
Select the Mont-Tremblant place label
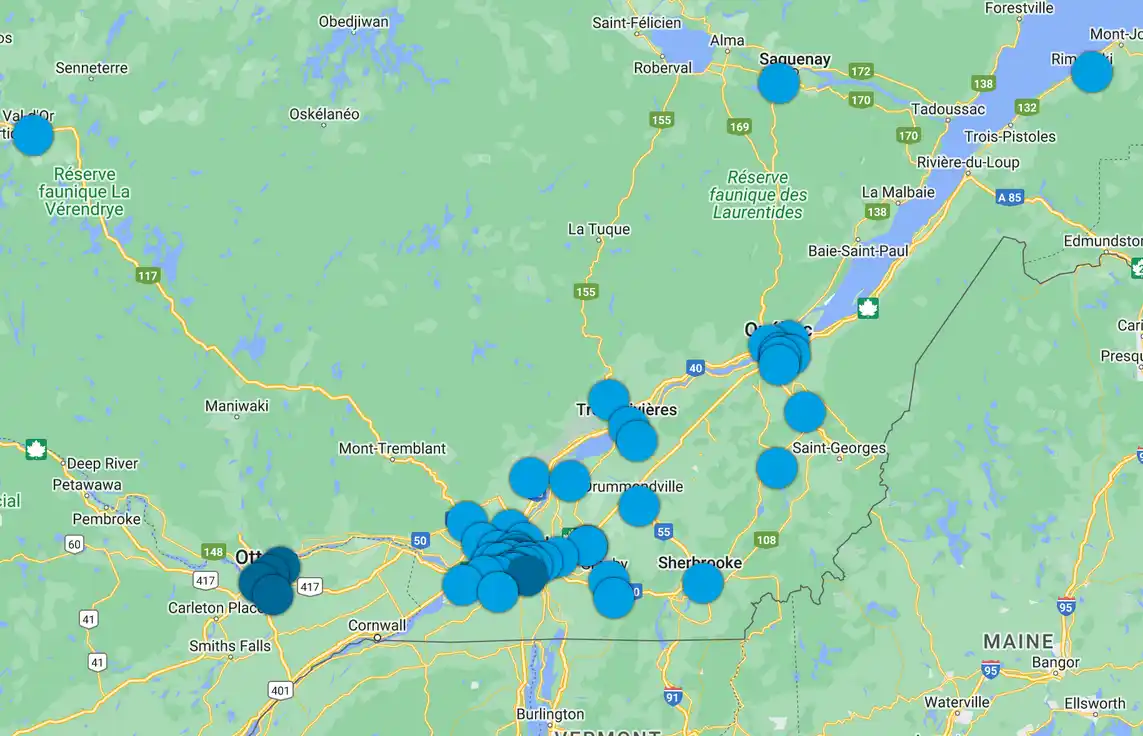[x=392, y=449]
